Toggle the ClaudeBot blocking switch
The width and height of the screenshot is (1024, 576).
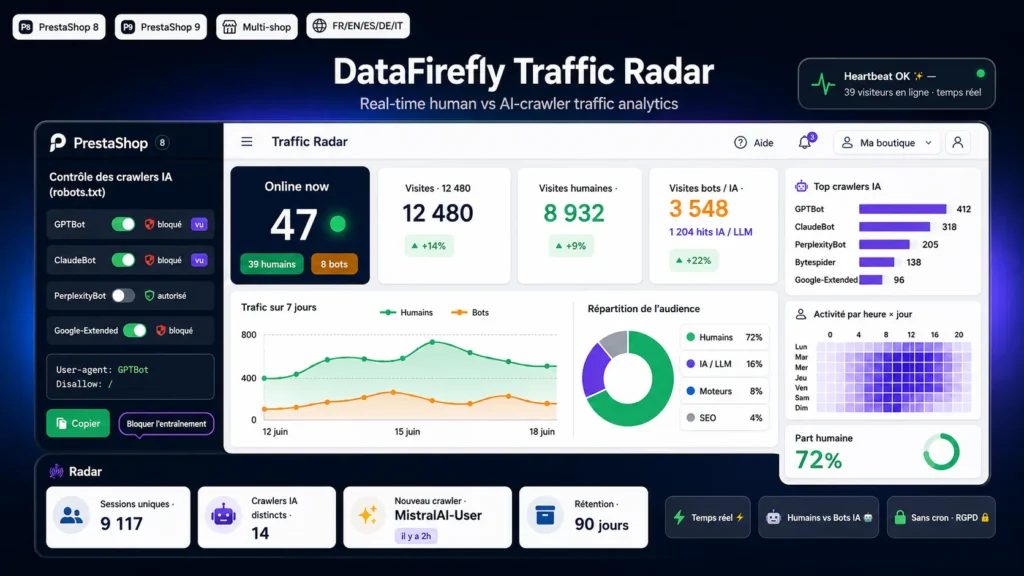point(123,260)
